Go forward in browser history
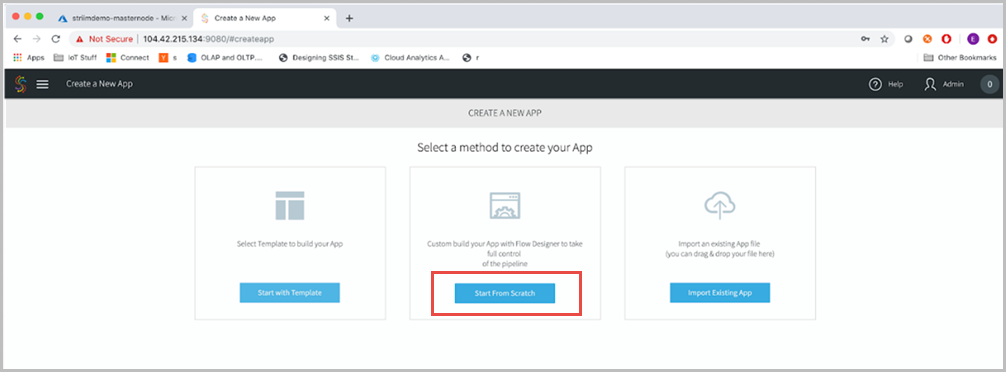This screenshot has width=1006, height=372. [37, 39]
